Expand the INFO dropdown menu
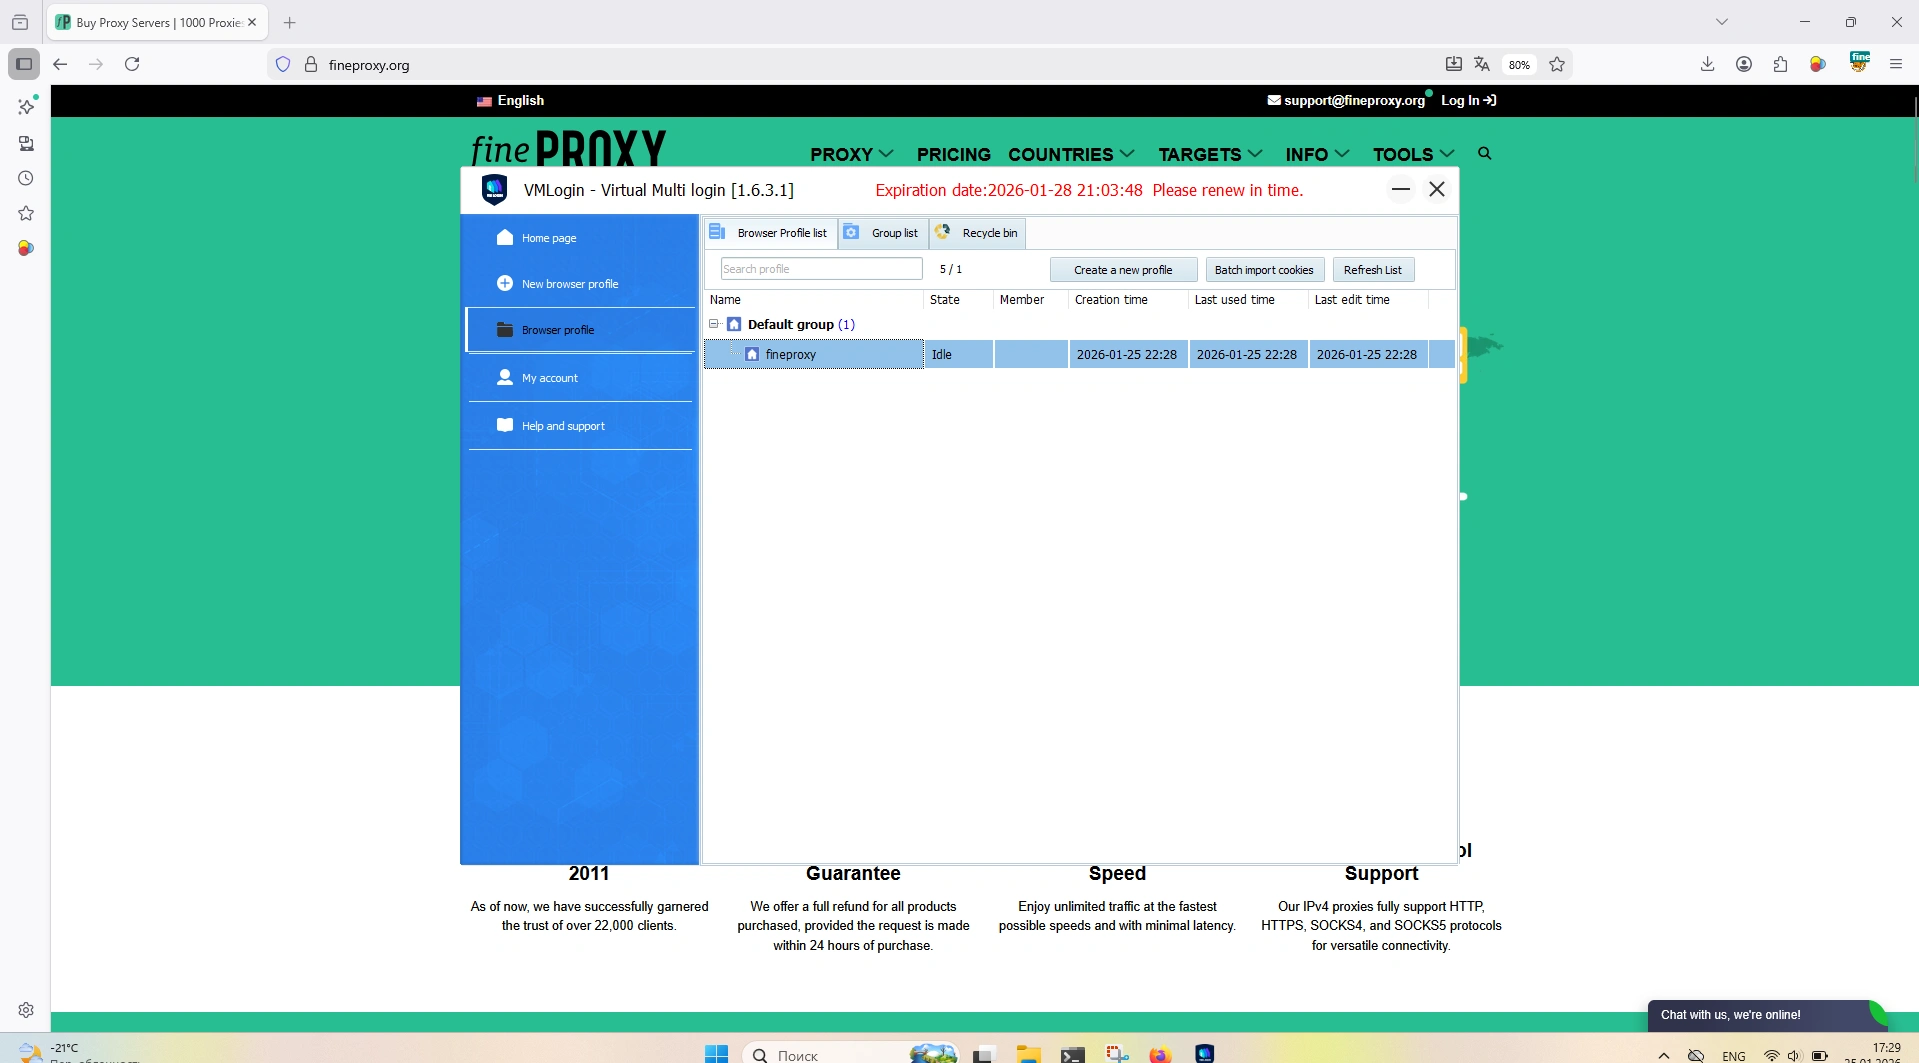The height and width of the screenshot is (1063, 1919). (x=1317, y=154)
